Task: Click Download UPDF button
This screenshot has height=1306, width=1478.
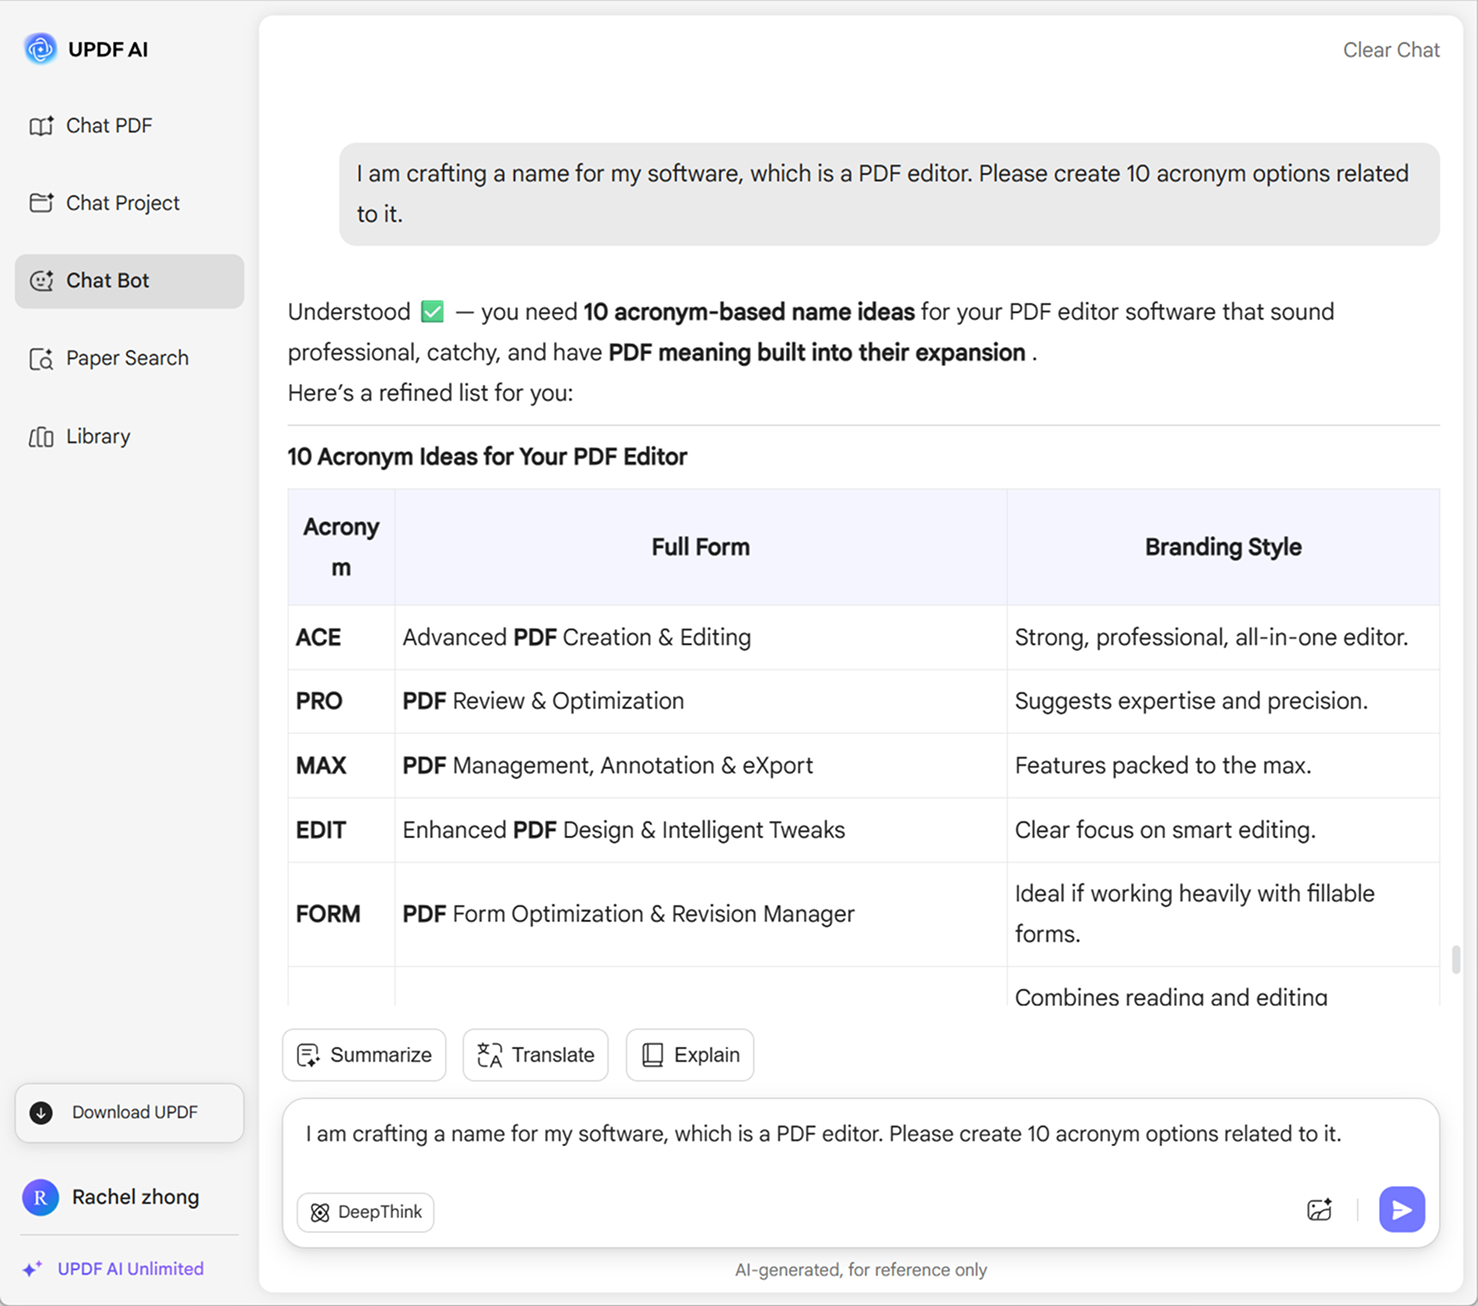Action: point(129,1113)
